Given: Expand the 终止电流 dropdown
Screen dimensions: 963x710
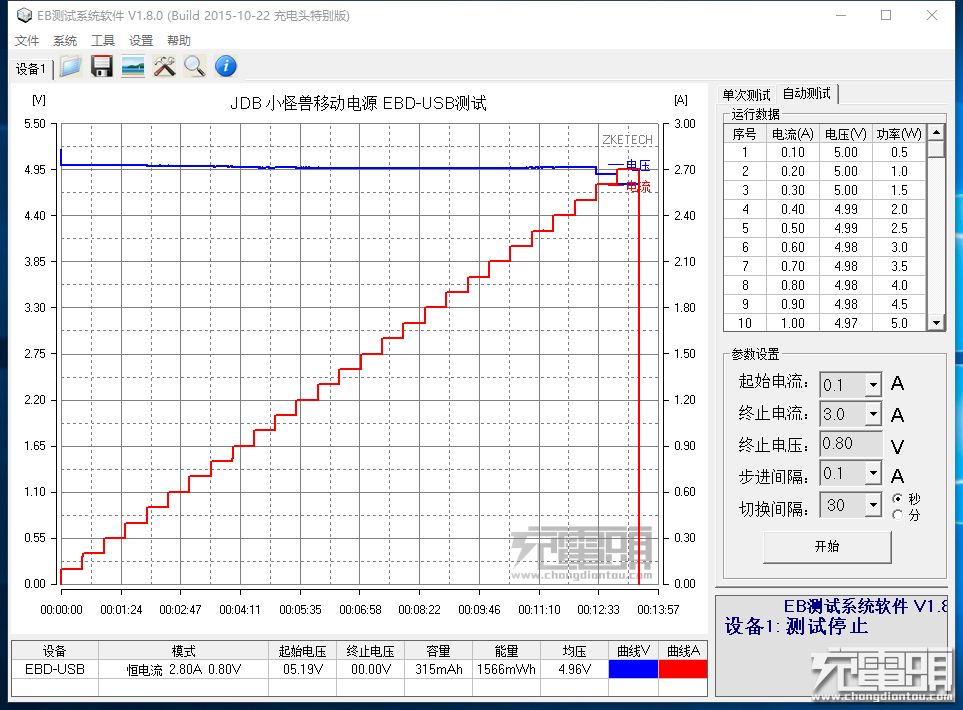Looking at the screenshot, I should (x=873, y=414).
